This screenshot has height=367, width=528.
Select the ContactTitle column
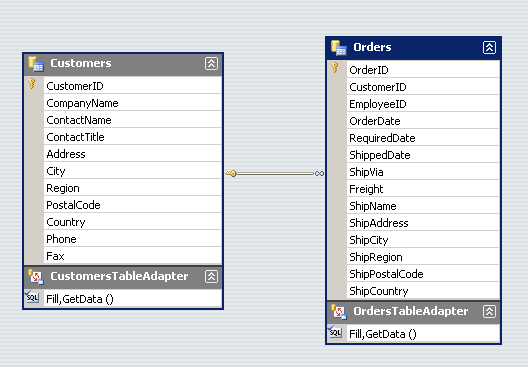click(133, 137)
